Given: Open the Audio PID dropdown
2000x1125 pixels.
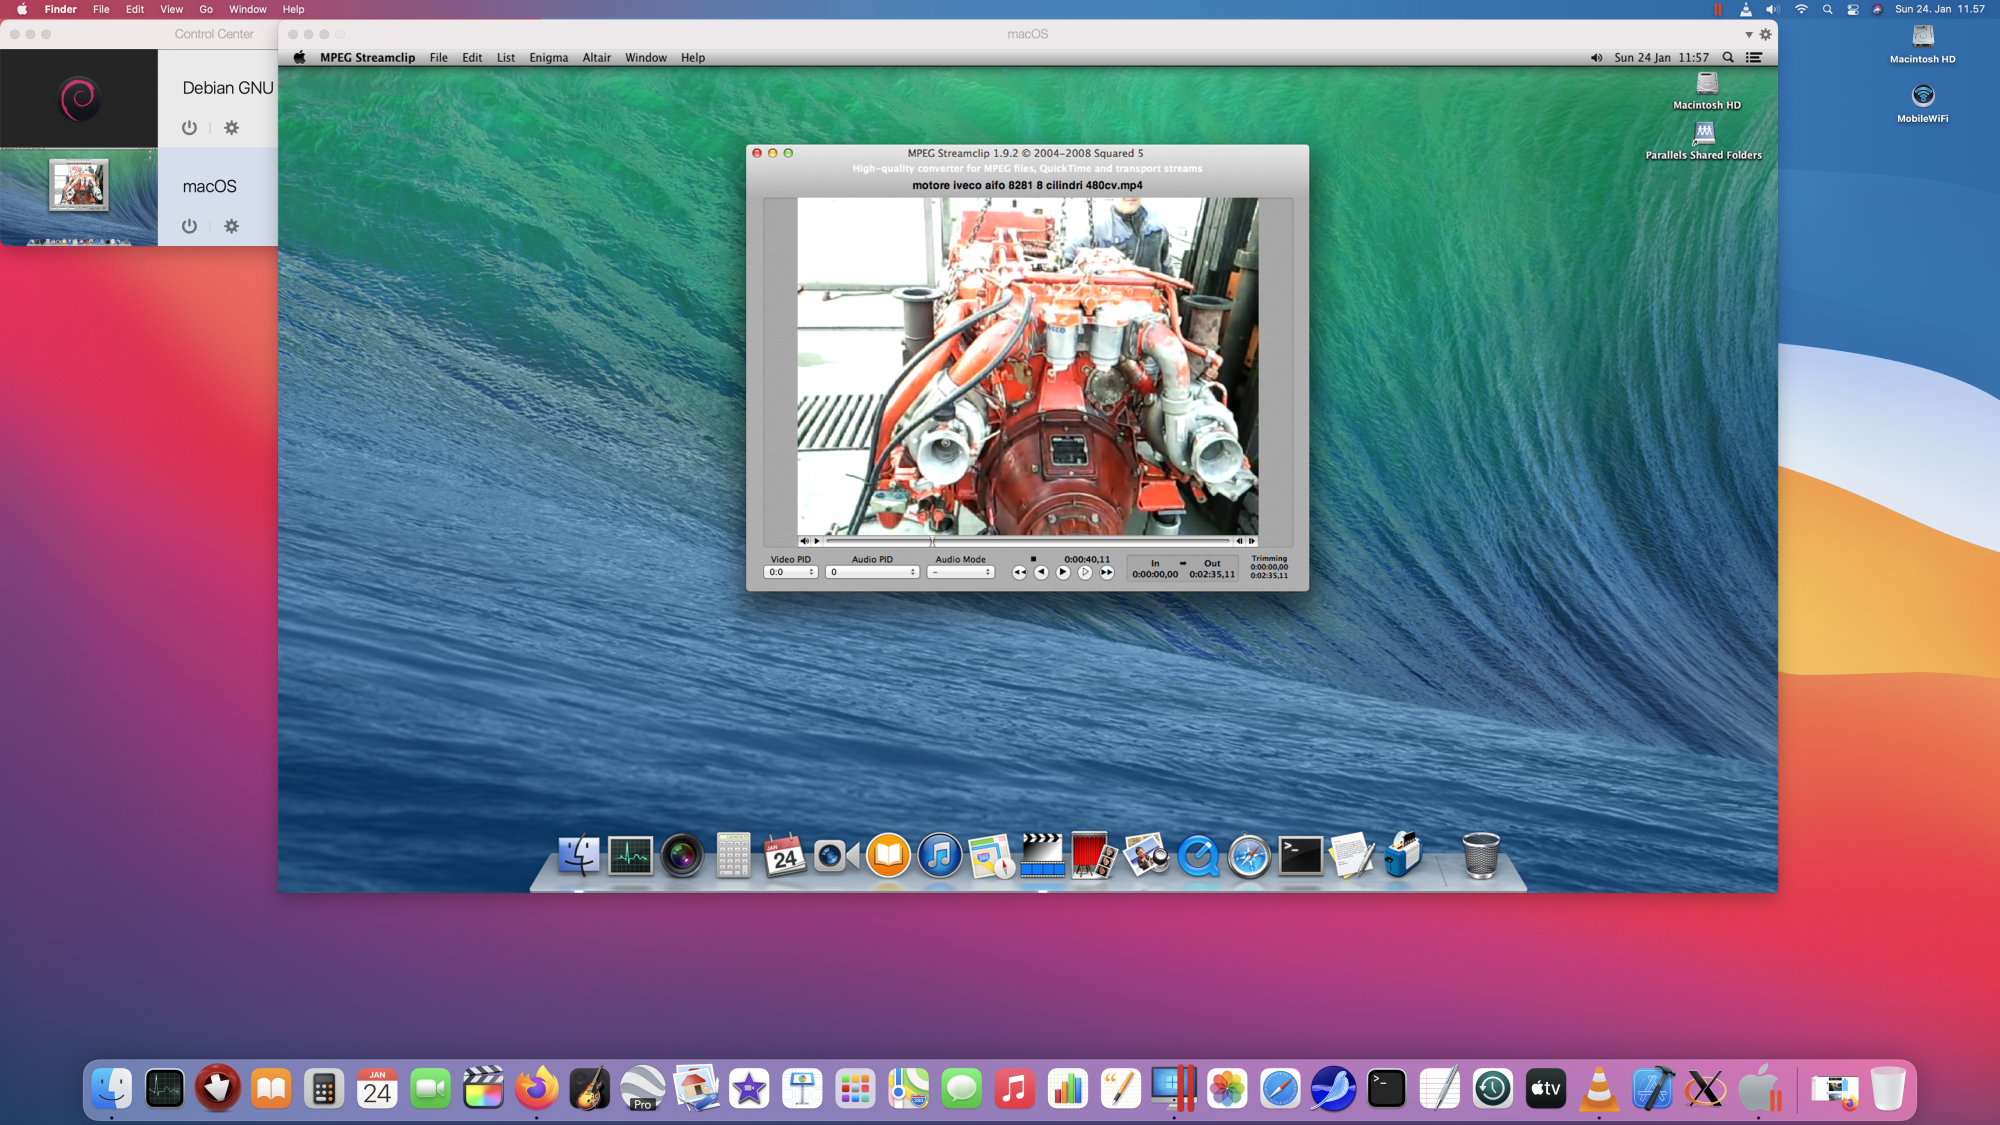Looking at the screenshot, I should click(872, 572).
